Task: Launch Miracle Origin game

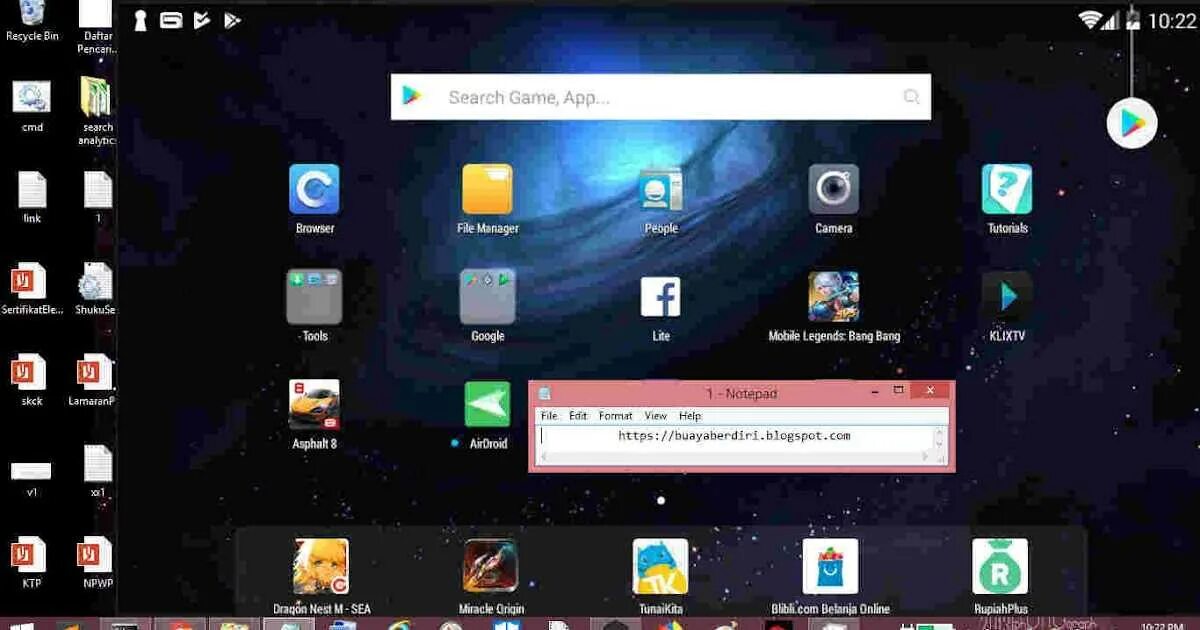Action: click(x=490, y=566)
